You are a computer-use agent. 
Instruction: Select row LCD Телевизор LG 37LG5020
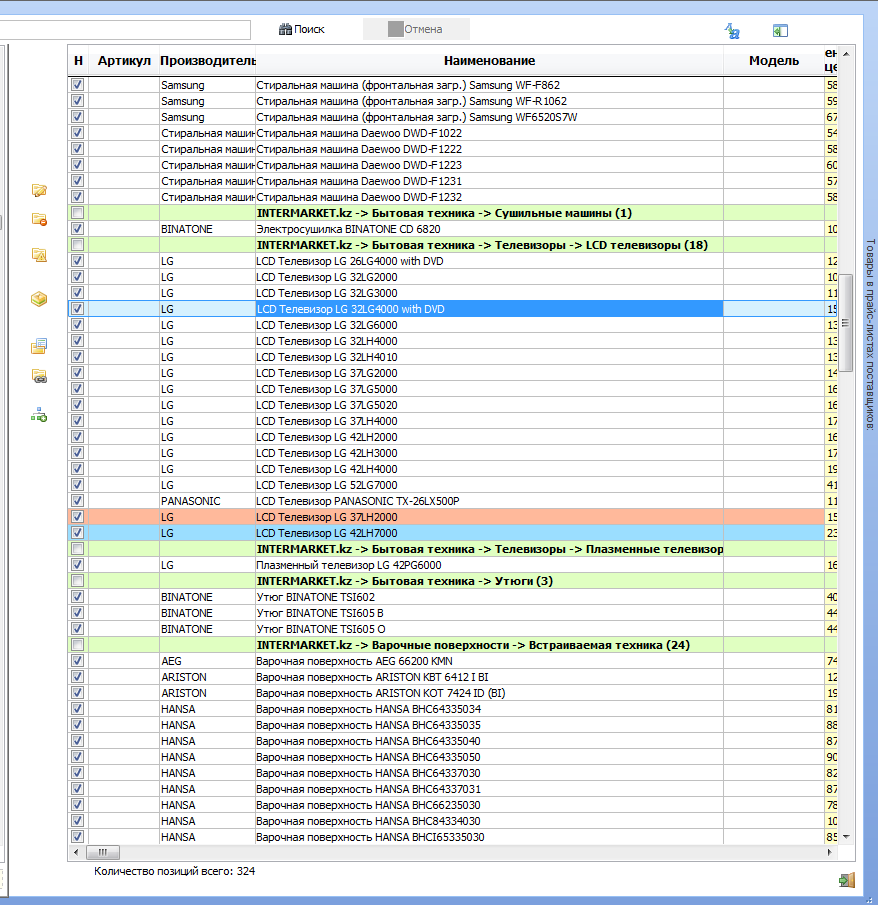pos(453,405)
